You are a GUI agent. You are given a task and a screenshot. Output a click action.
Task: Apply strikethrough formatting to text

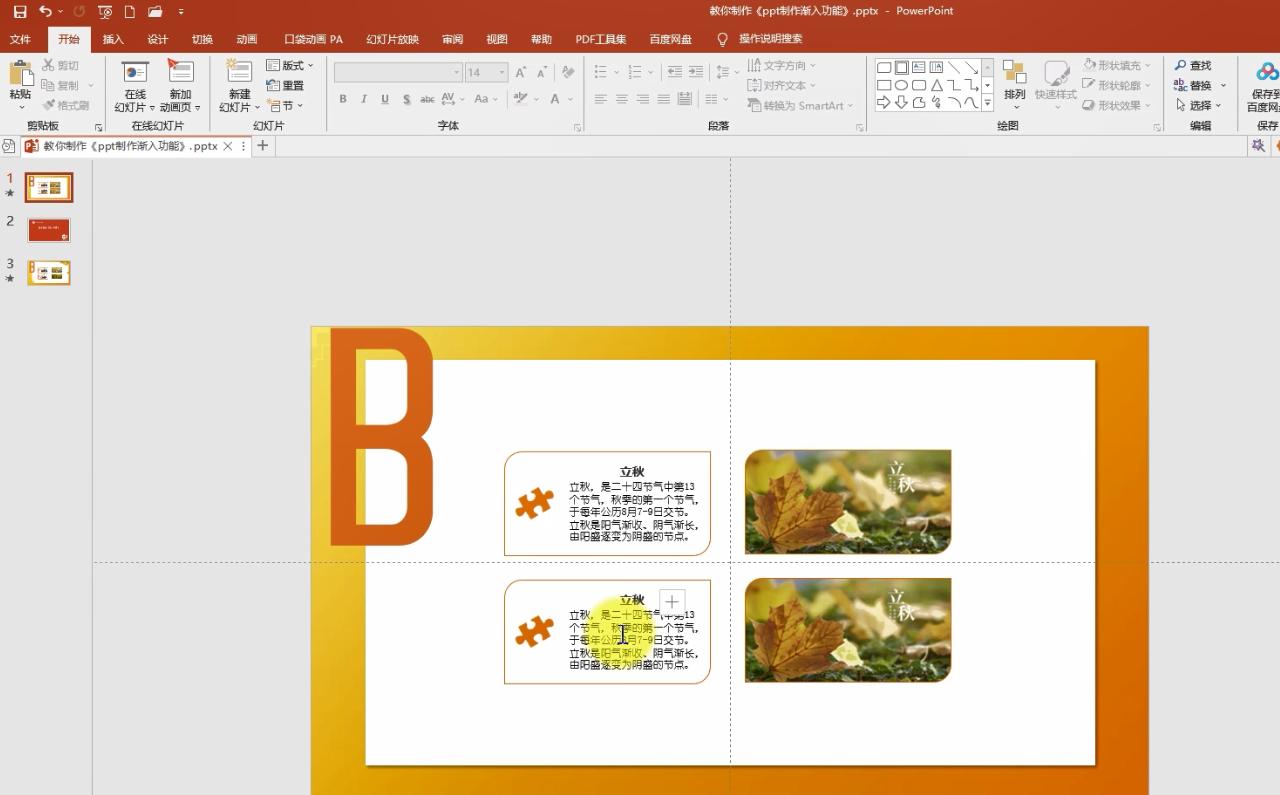[x=426, y=99]
